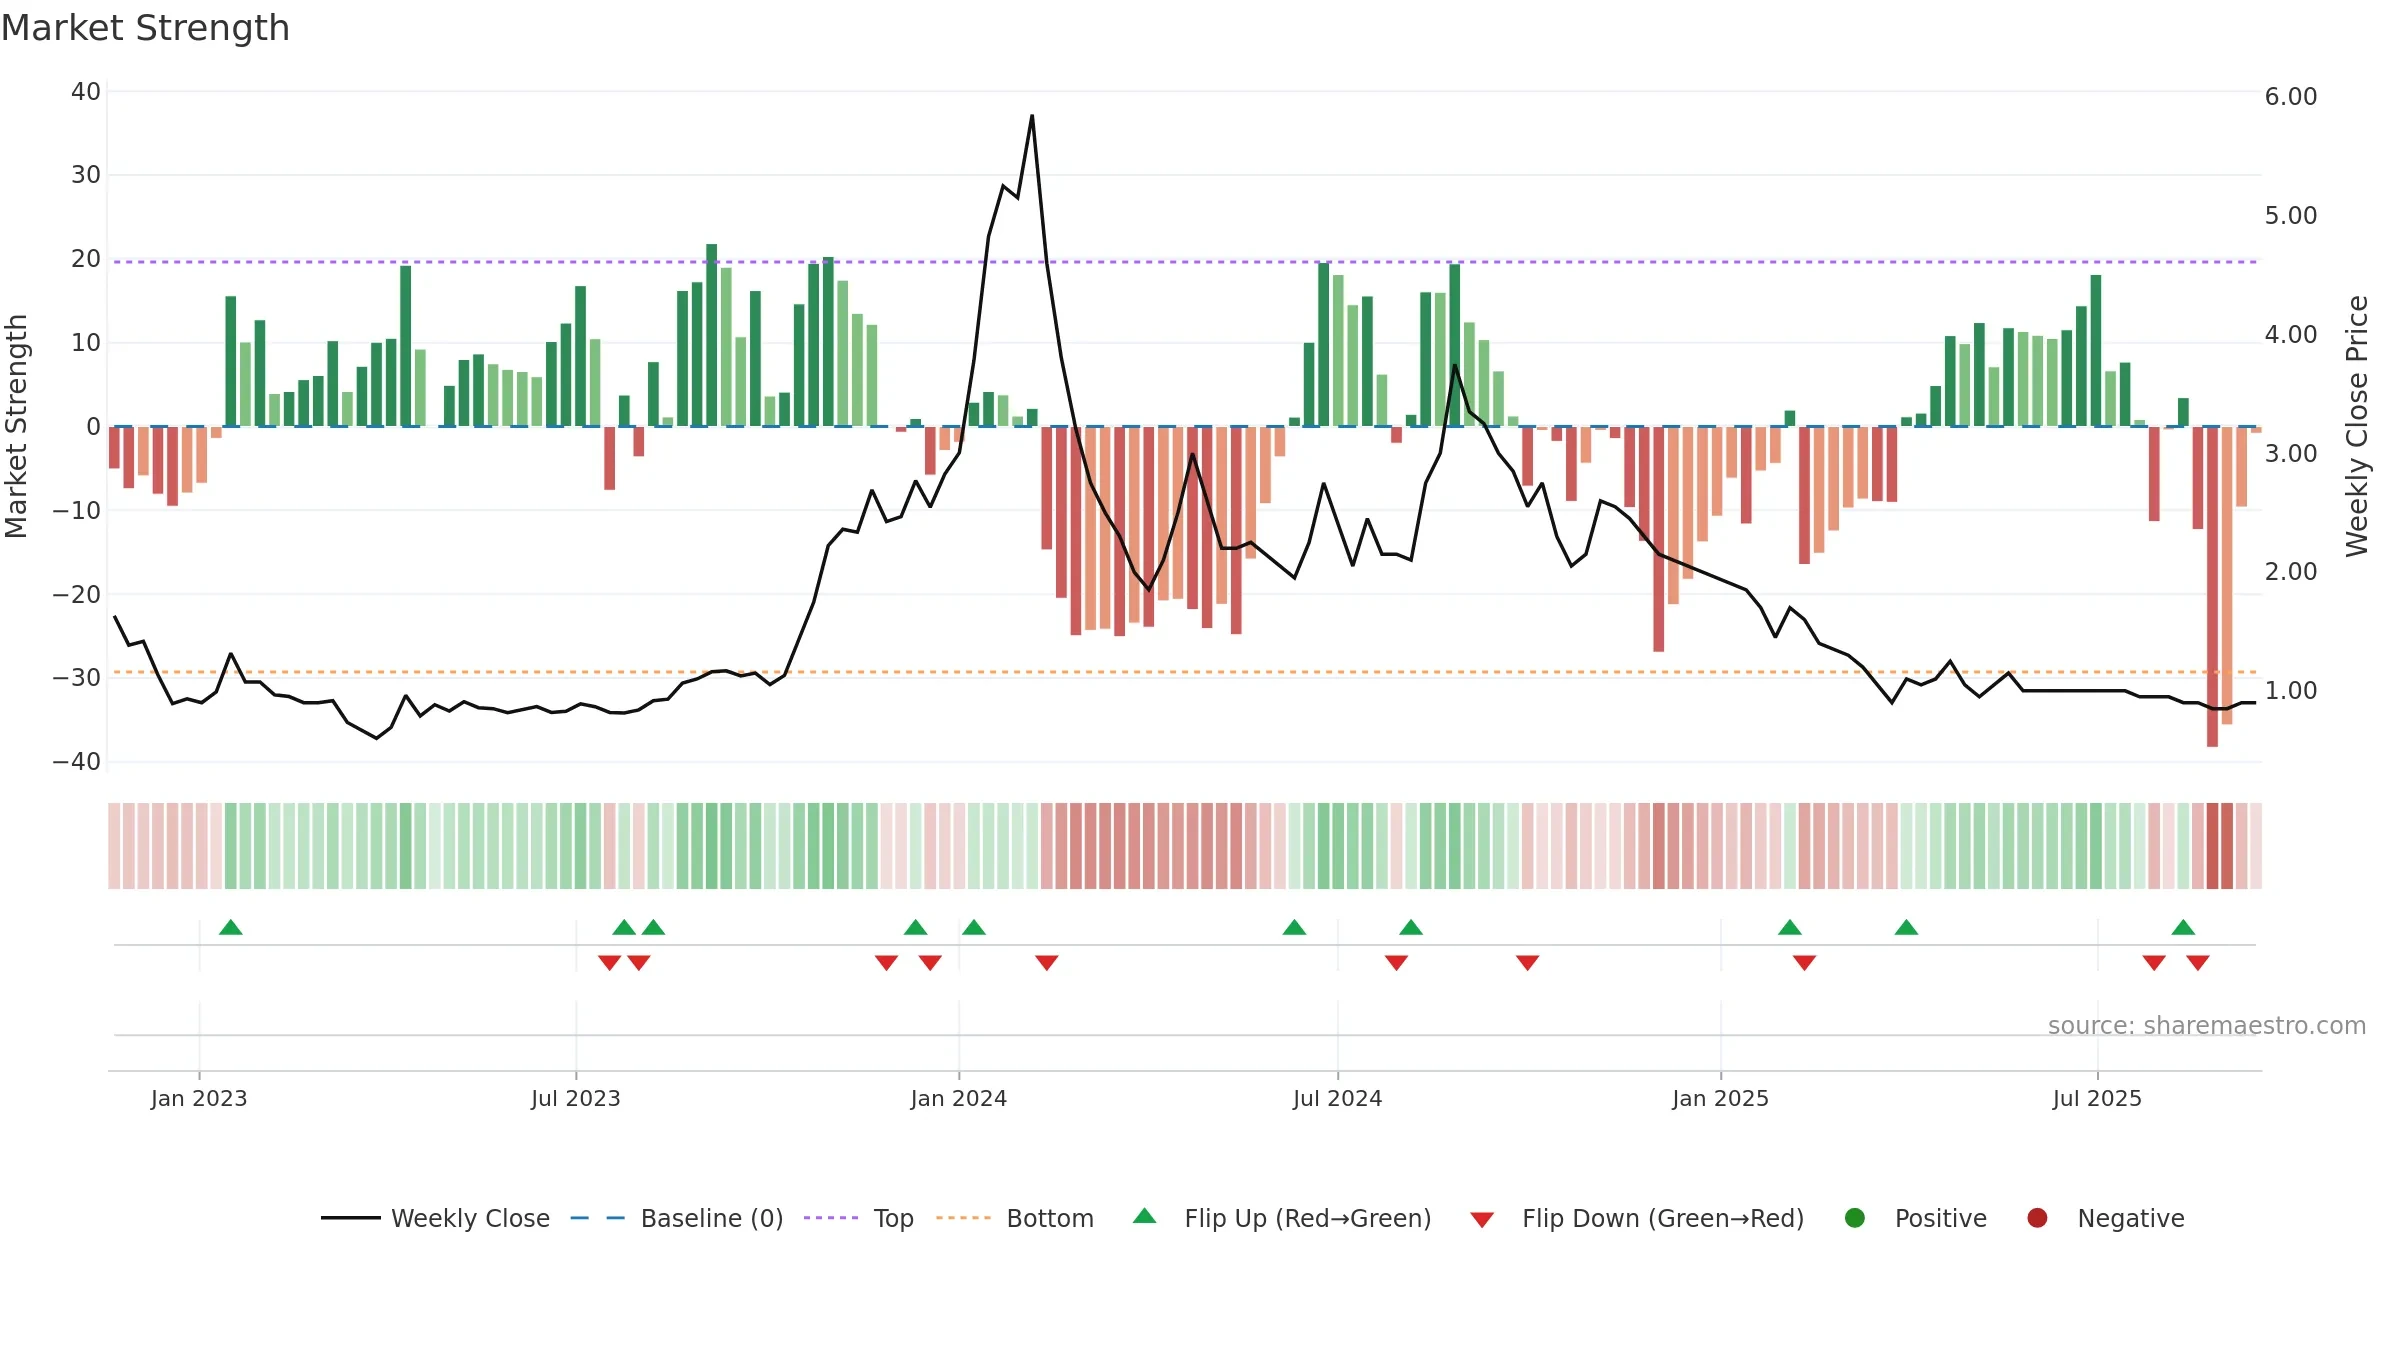Click the sharemaestro.com source text
The height and width of the screenshot is (1350, 2400).
[x=2207, y=1026]
